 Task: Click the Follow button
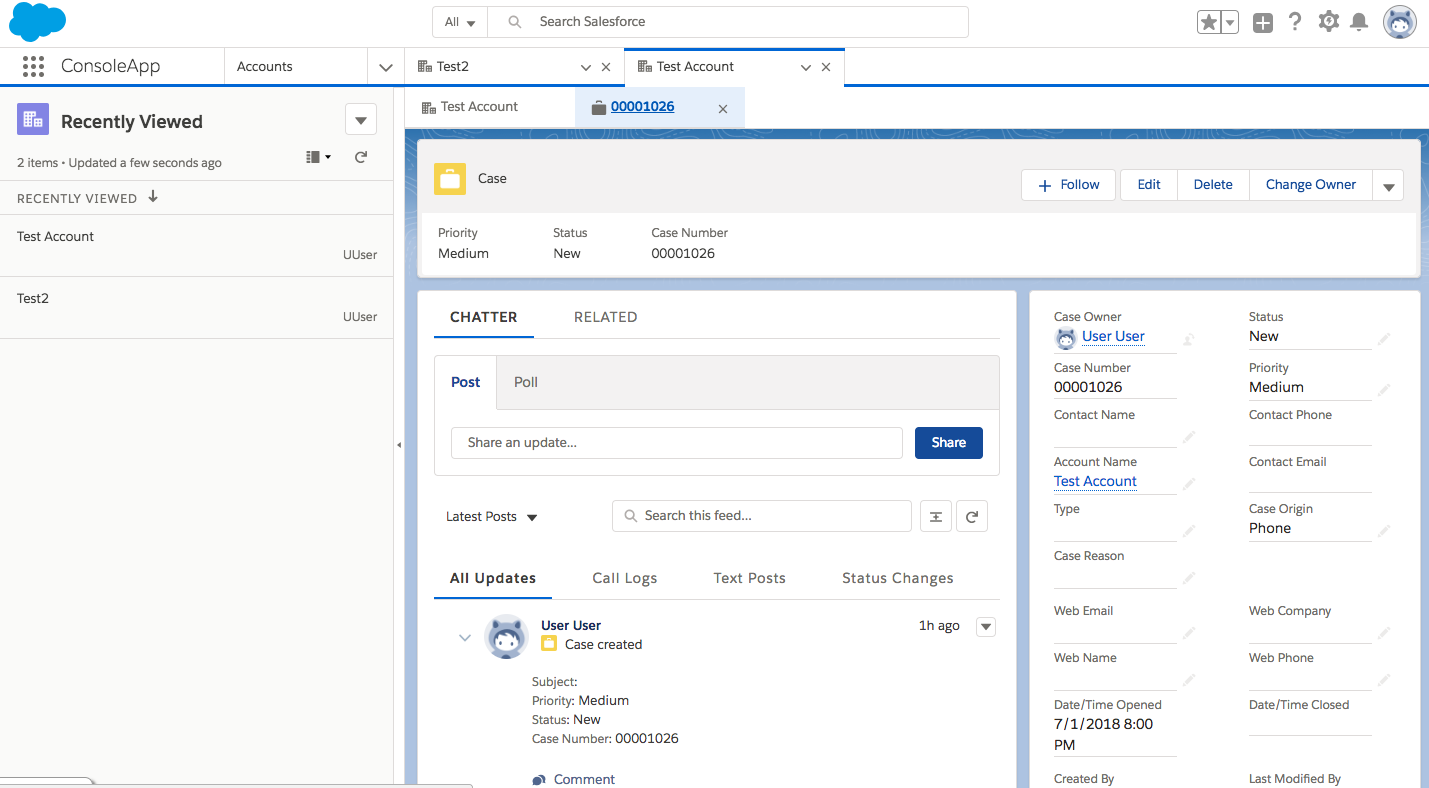tap(1068, 185)
